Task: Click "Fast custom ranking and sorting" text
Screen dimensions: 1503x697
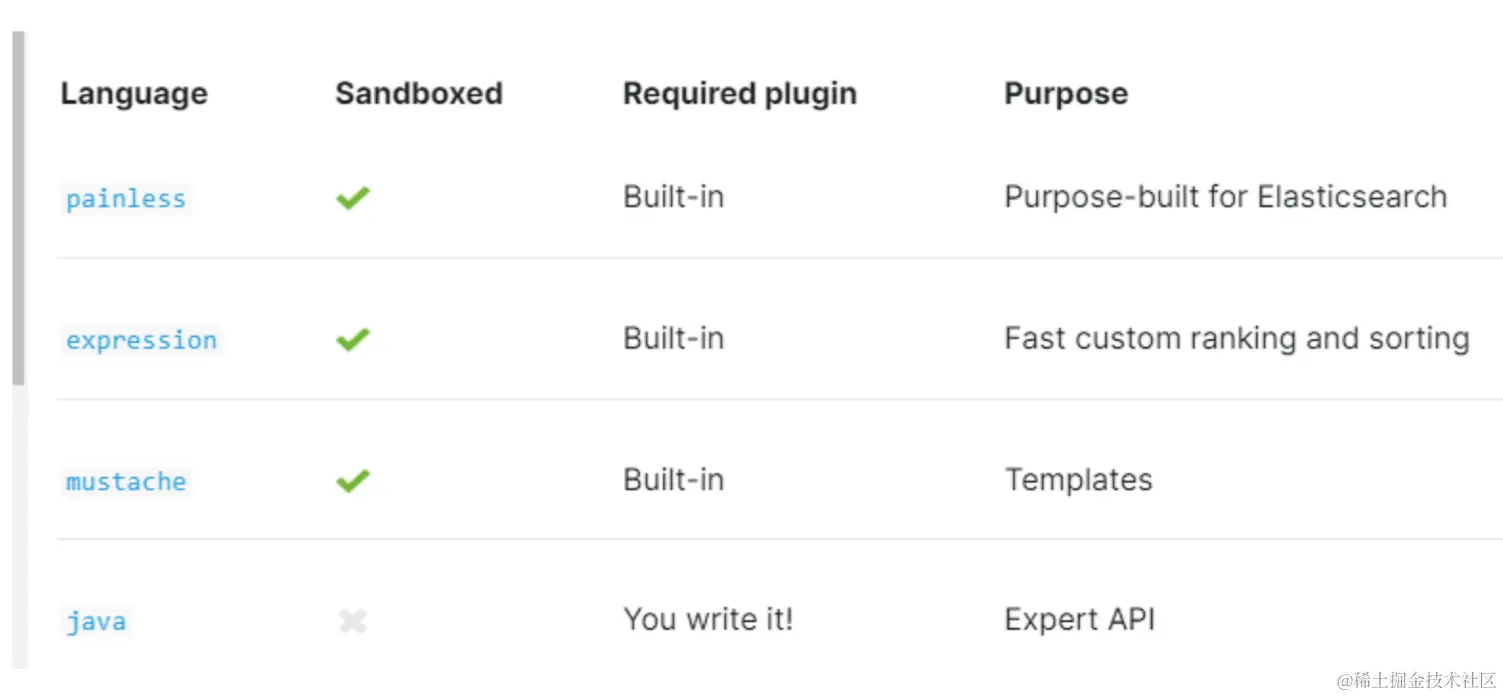Action: click(x=1237, y=339)
